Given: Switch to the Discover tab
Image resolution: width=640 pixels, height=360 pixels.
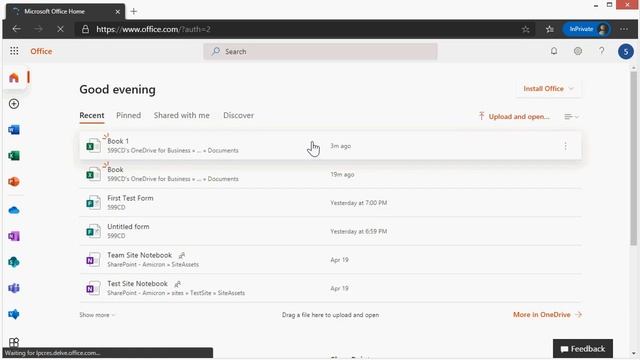Looking at the screenshot, I should tap(238, 116).
